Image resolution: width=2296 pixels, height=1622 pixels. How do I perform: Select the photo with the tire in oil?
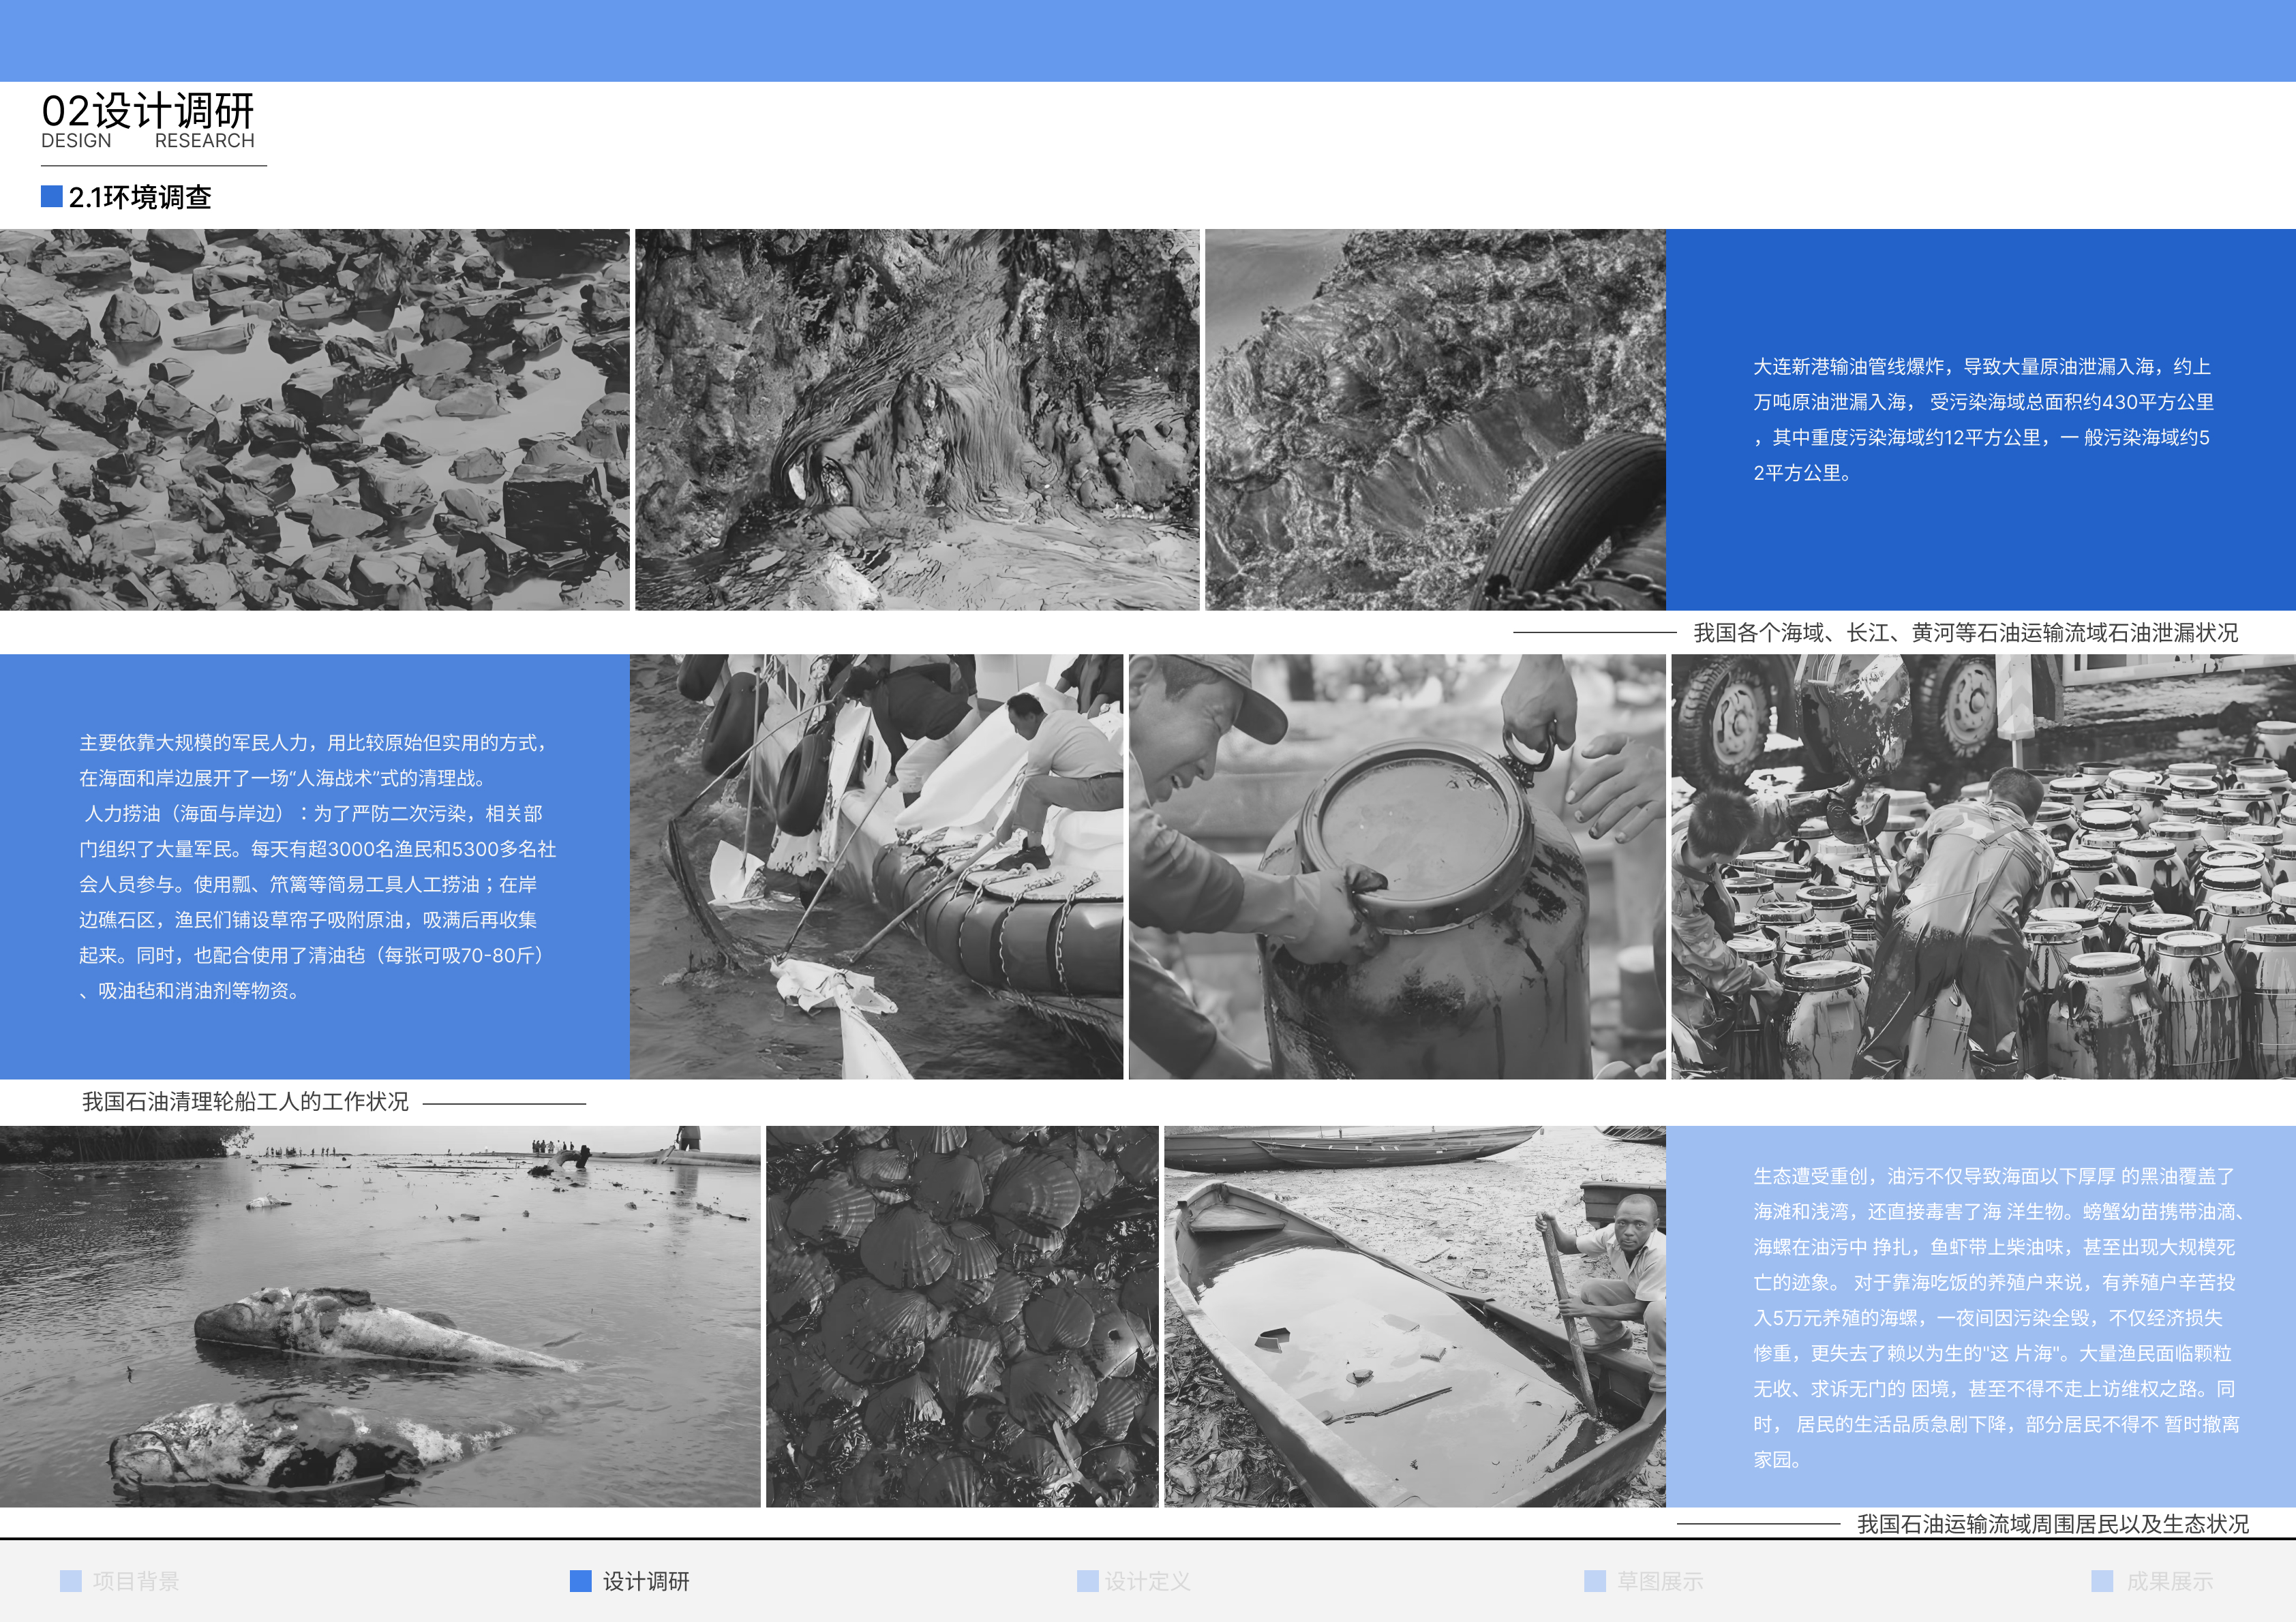(1435, 420)
